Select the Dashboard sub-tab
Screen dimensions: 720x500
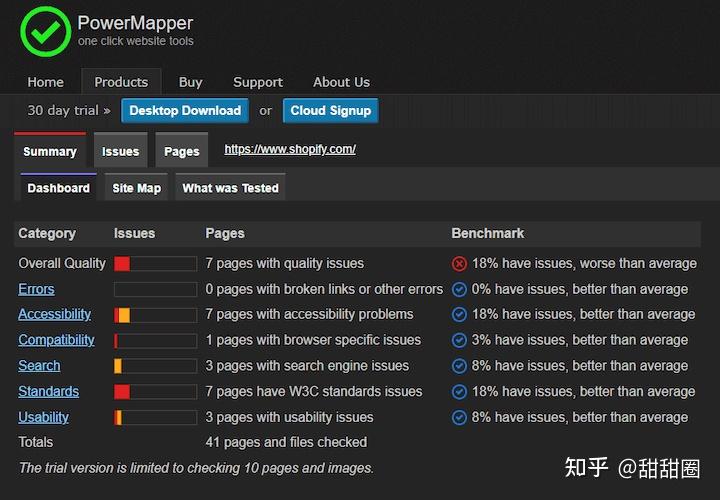tap(59, 188)
